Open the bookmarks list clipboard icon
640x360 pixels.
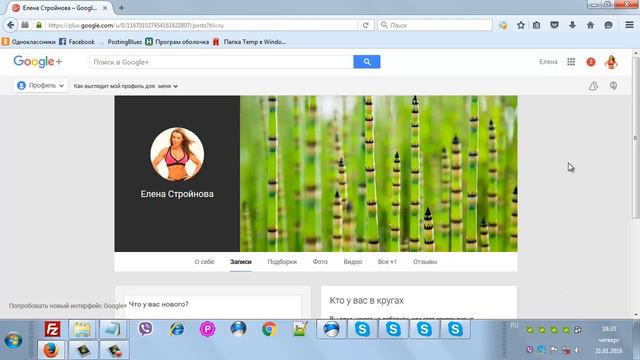point(536,25)
